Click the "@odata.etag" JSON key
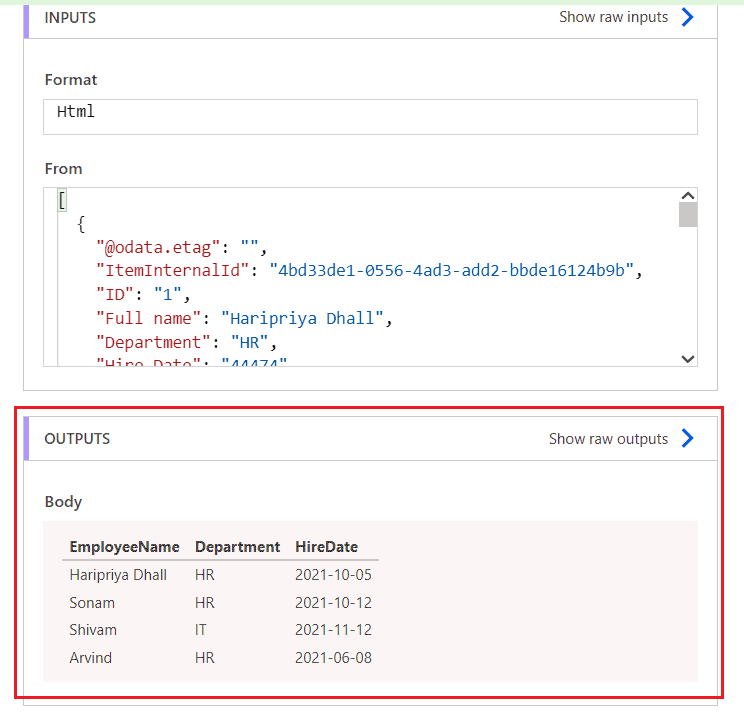 pos(158,248)
